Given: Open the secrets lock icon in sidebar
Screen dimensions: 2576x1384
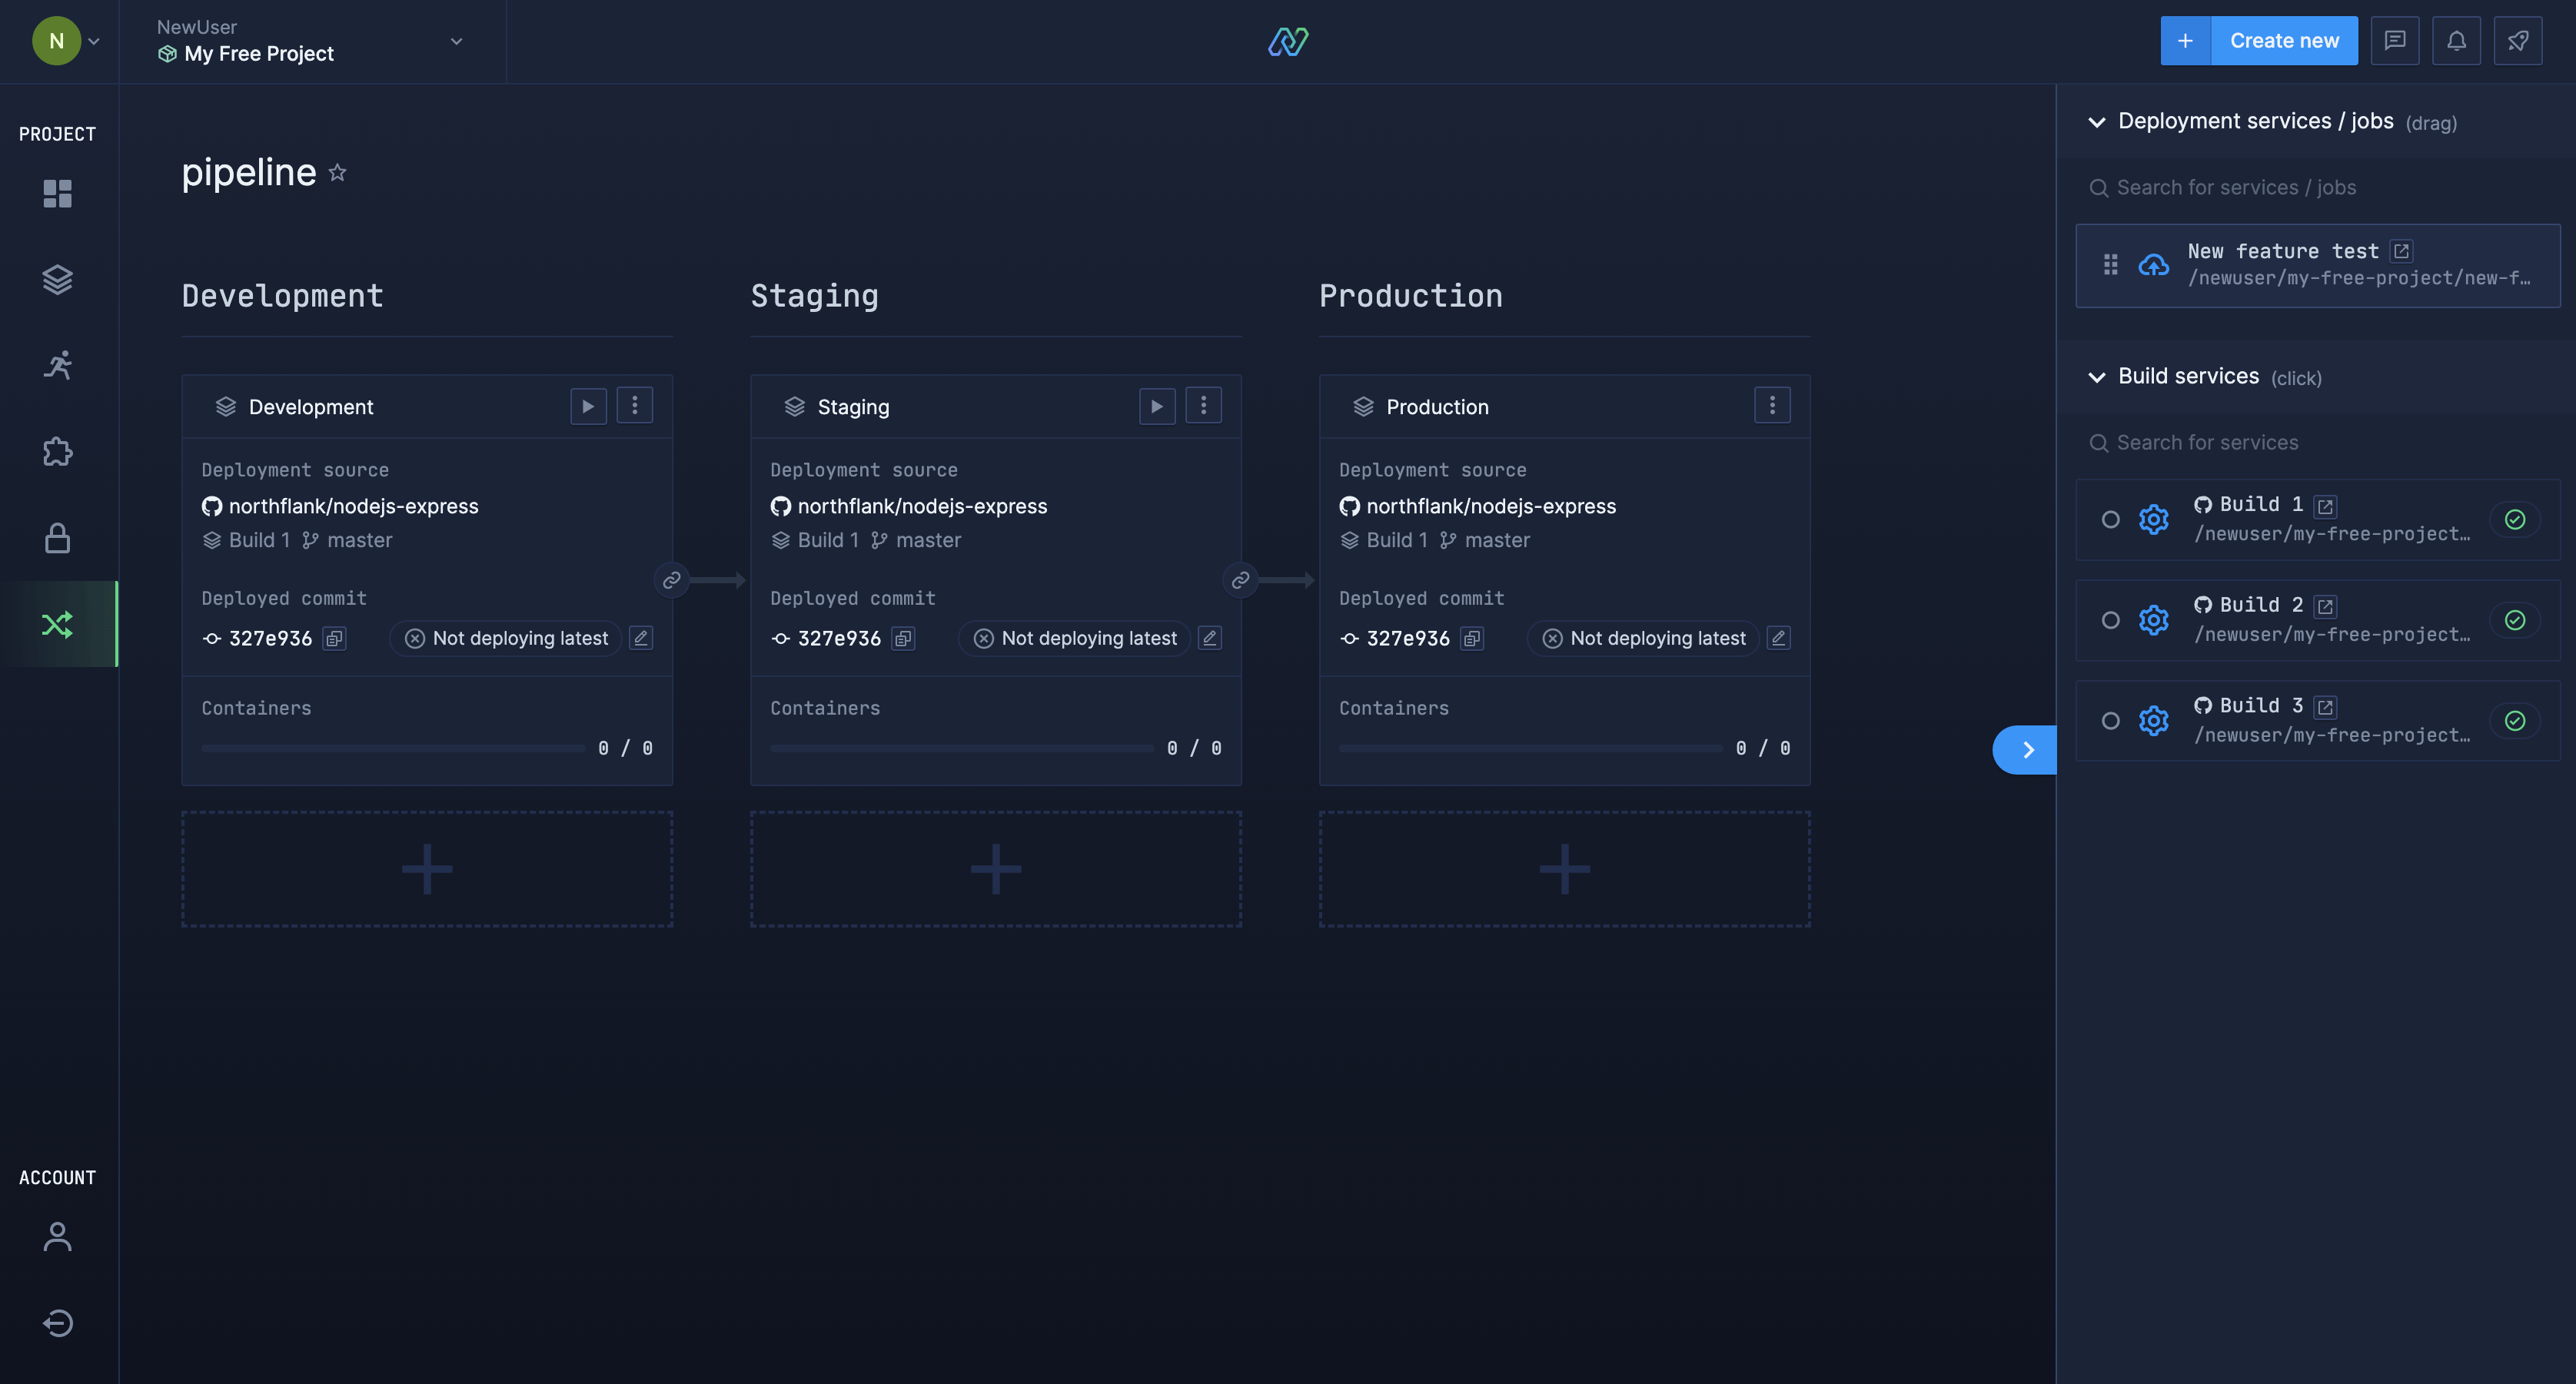Looking at the screenshot, I should 58,538.
